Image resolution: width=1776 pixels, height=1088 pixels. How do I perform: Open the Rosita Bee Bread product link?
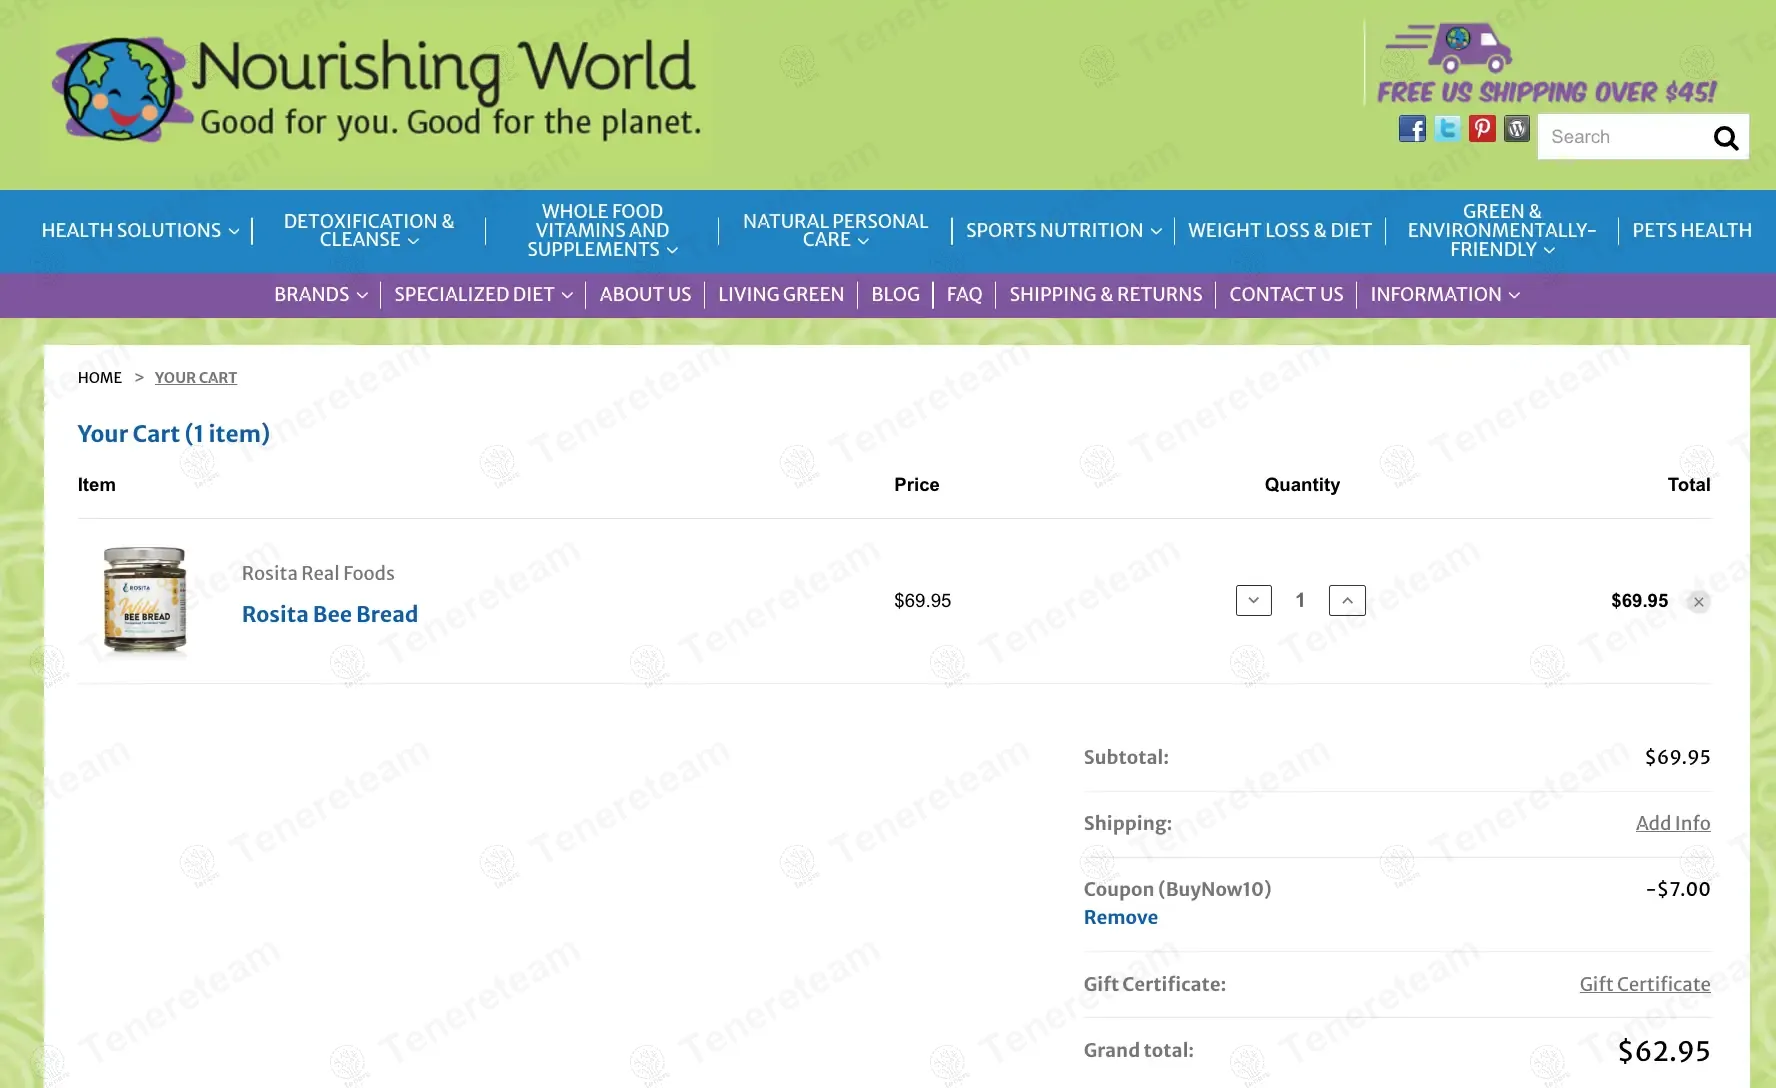tap(330, 614)
